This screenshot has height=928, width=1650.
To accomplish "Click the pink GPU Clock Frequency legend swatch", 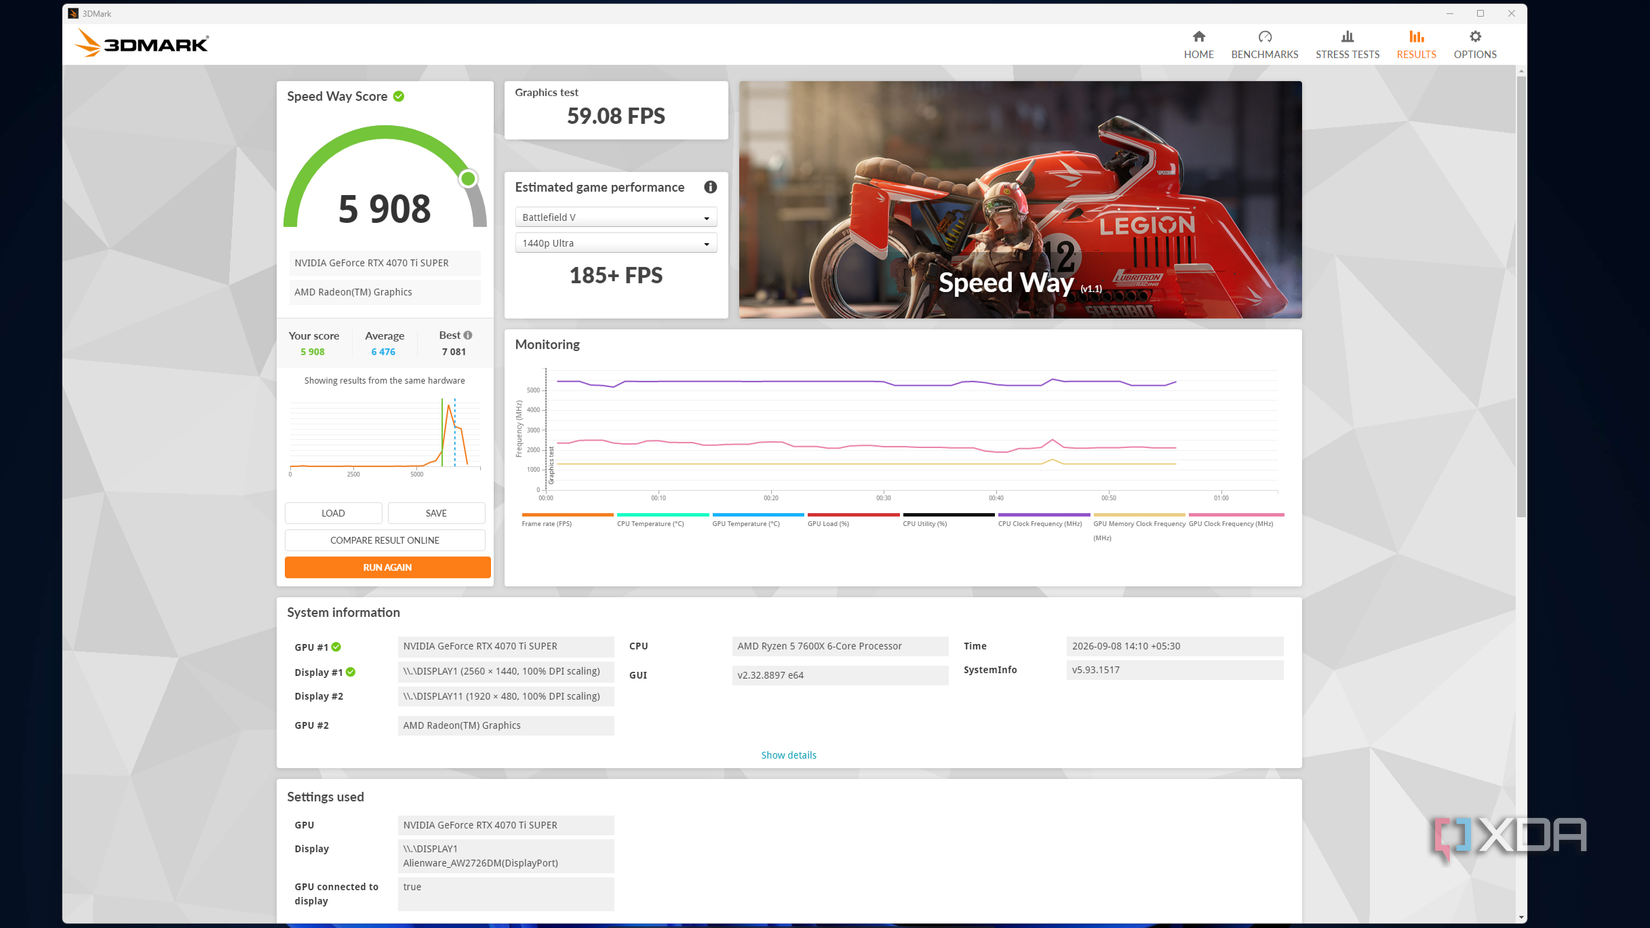I will click(x=1236, y=515).
